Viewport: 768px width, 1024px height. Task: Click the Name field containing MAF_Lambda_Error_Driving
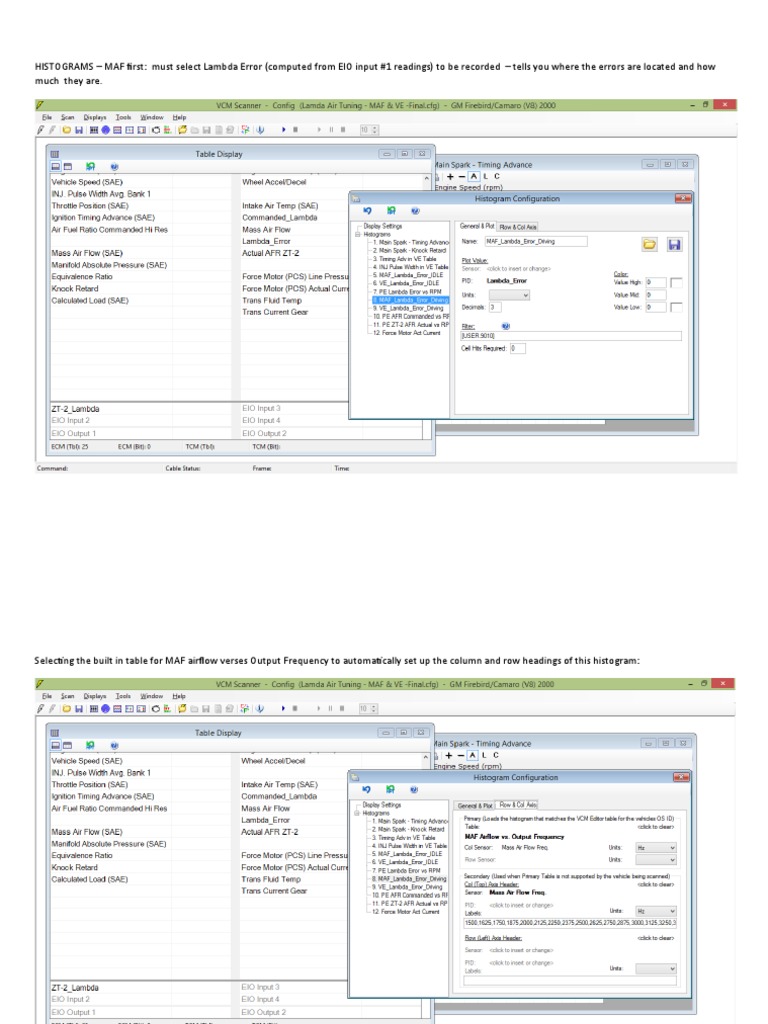coord(536,242)
